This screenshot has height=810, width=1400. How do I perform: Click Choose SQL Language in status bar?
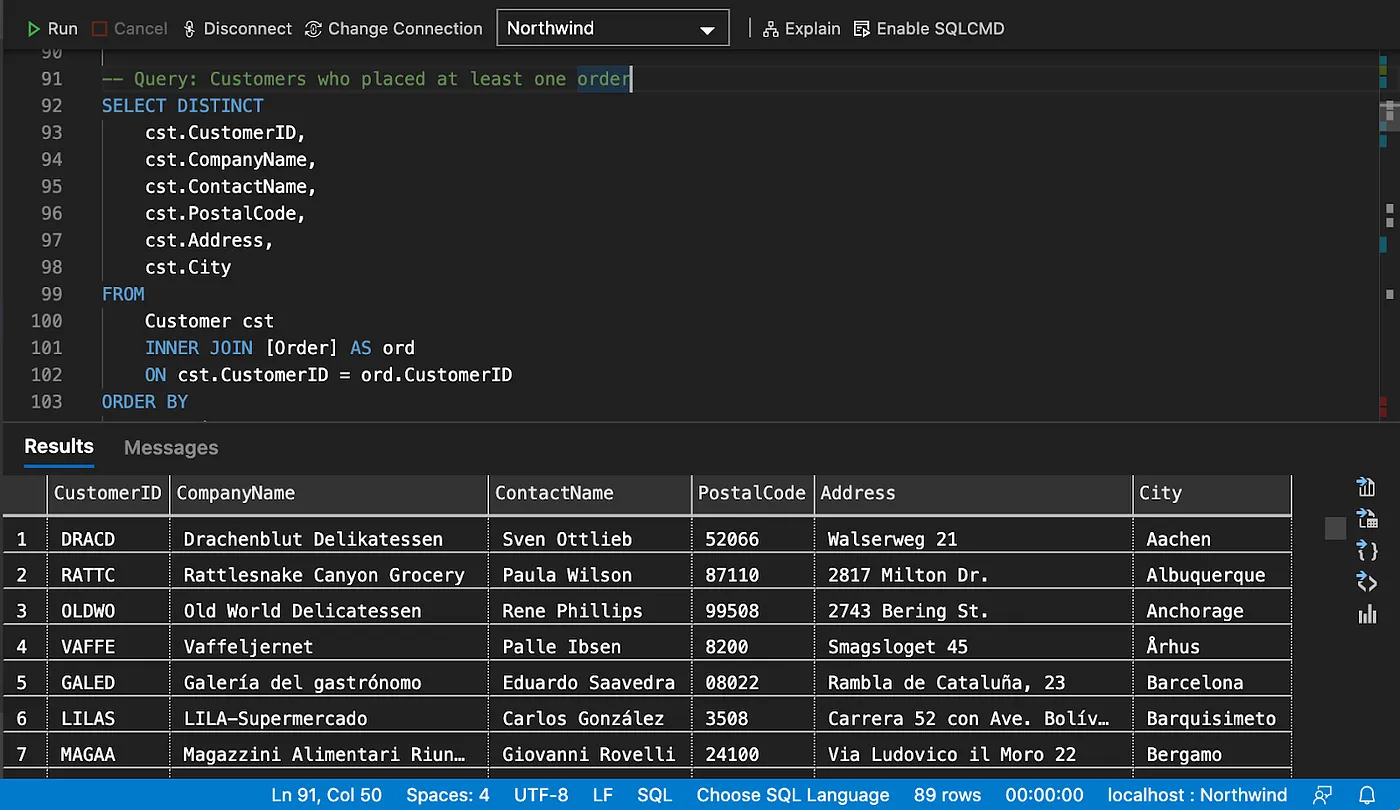793,795
